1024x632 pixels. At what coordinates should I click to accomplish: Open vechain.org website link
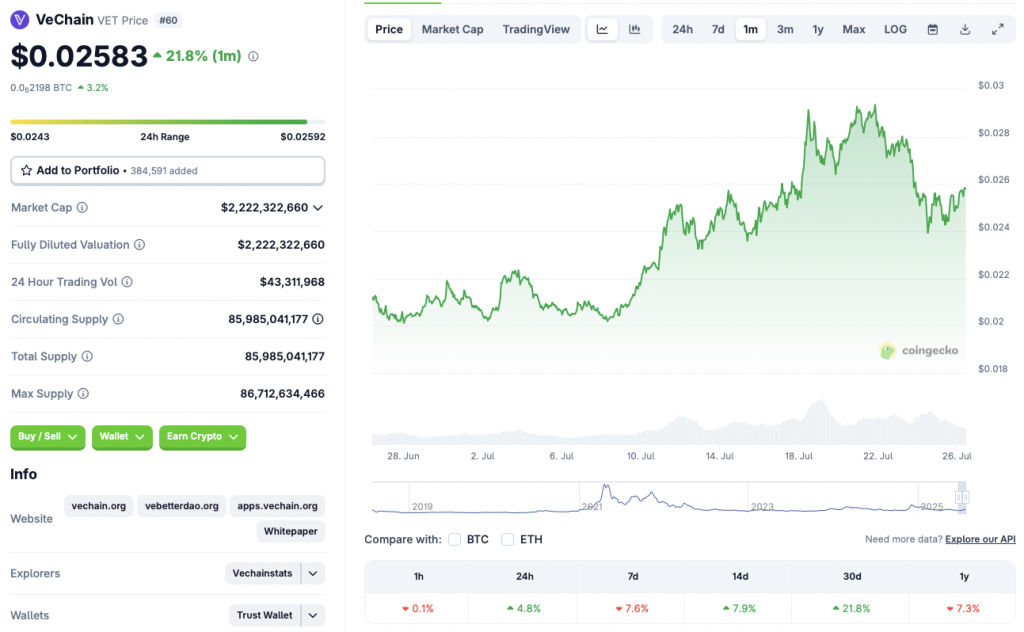click(99, 506)
